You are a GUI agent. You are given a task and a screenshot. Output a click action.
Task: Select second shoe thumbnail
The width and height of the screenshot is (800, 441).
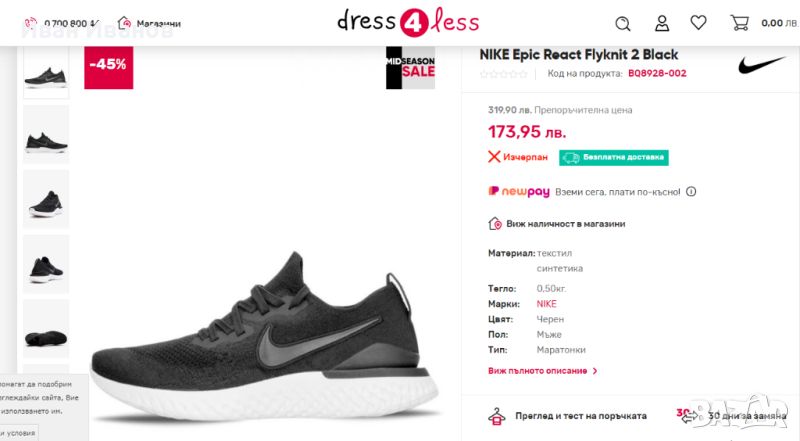pyautogui.click(x=46, y=135)
